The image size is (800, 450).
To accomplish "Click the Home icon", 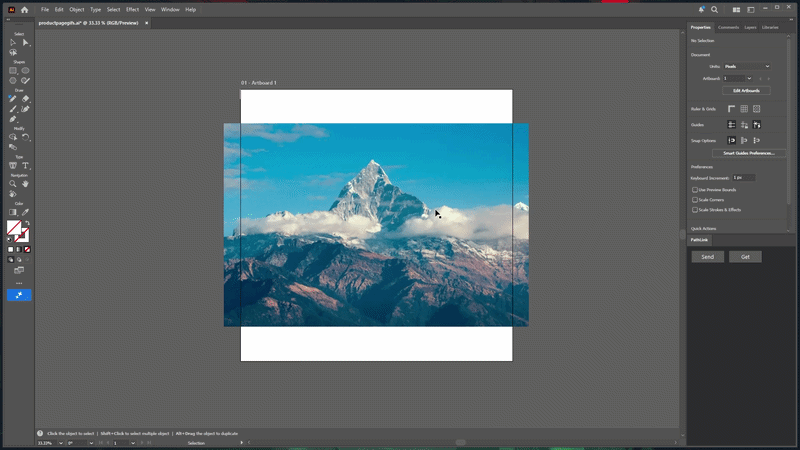I will (x=24, y=10).
